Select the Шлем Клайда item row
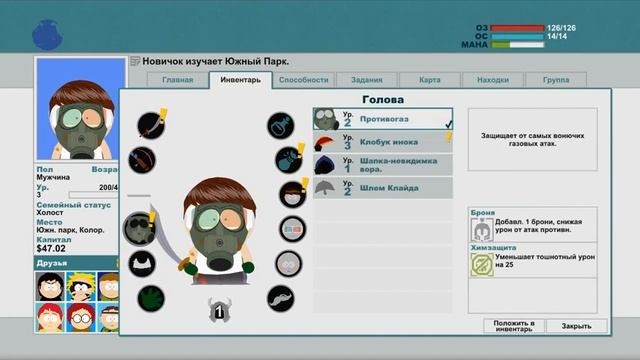Viewport: 640px width, 360px height. point(383,188)
